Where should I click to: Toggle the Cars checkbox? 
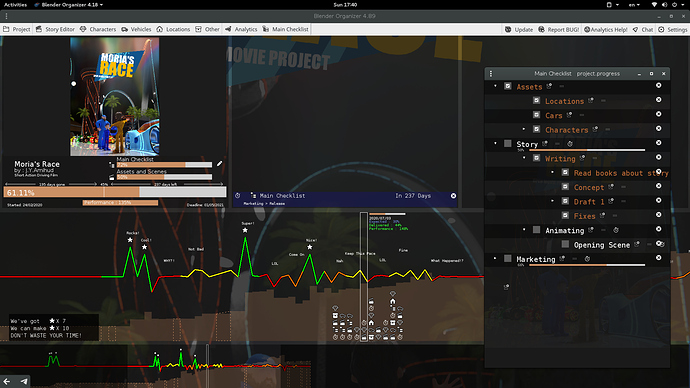[536, 115]
